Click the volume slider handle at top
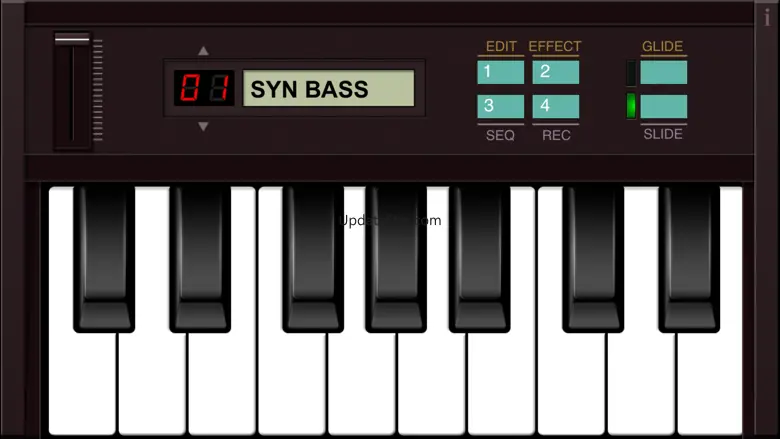 72,39
